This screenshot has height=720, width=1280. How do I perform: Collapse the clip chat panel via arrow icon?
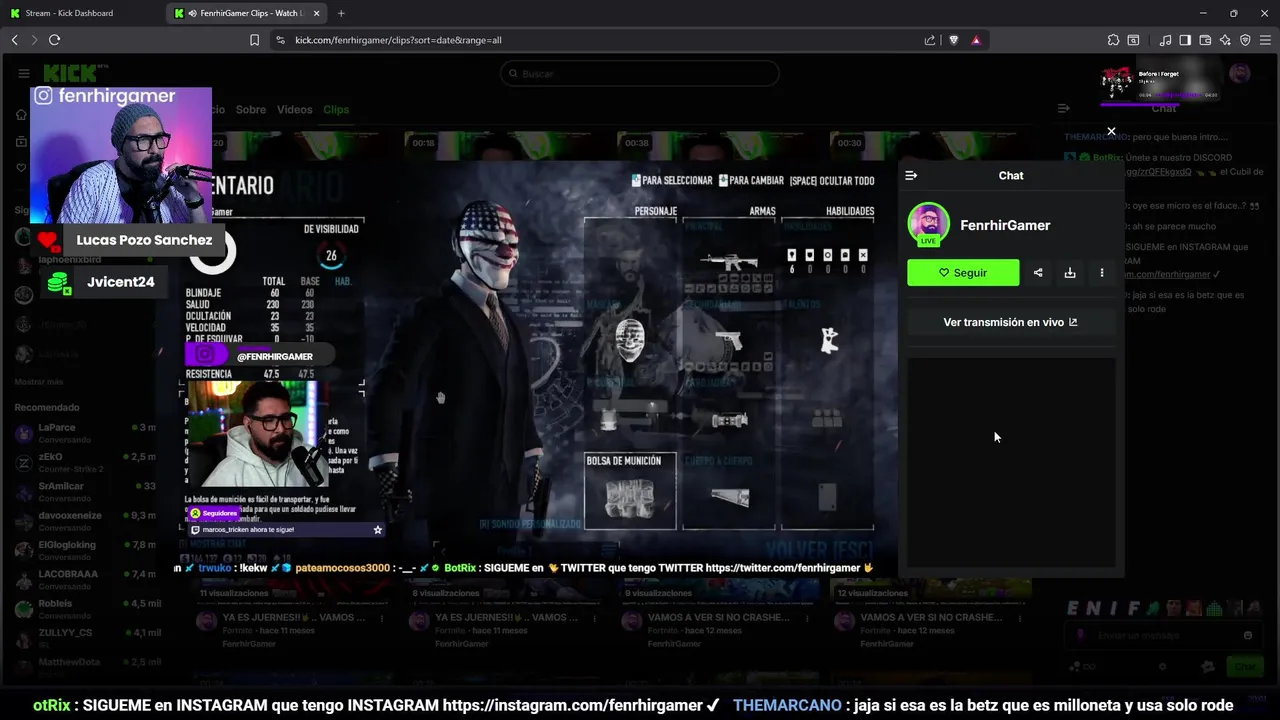tap(911, 175)
